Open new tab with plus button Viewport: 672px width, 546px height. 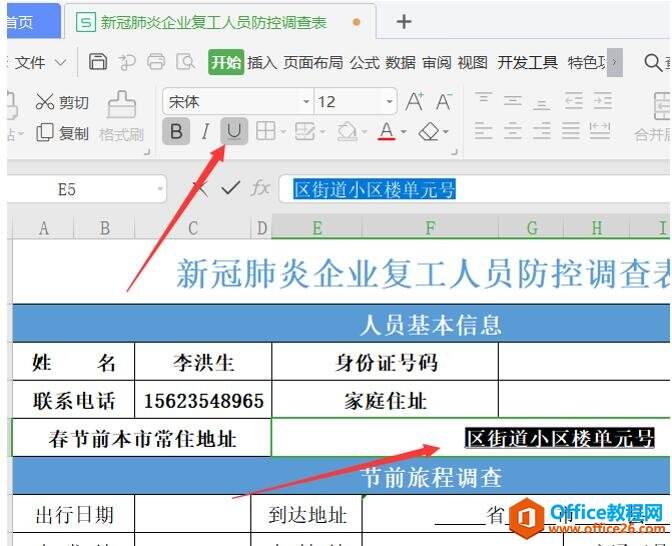point(404,21)
